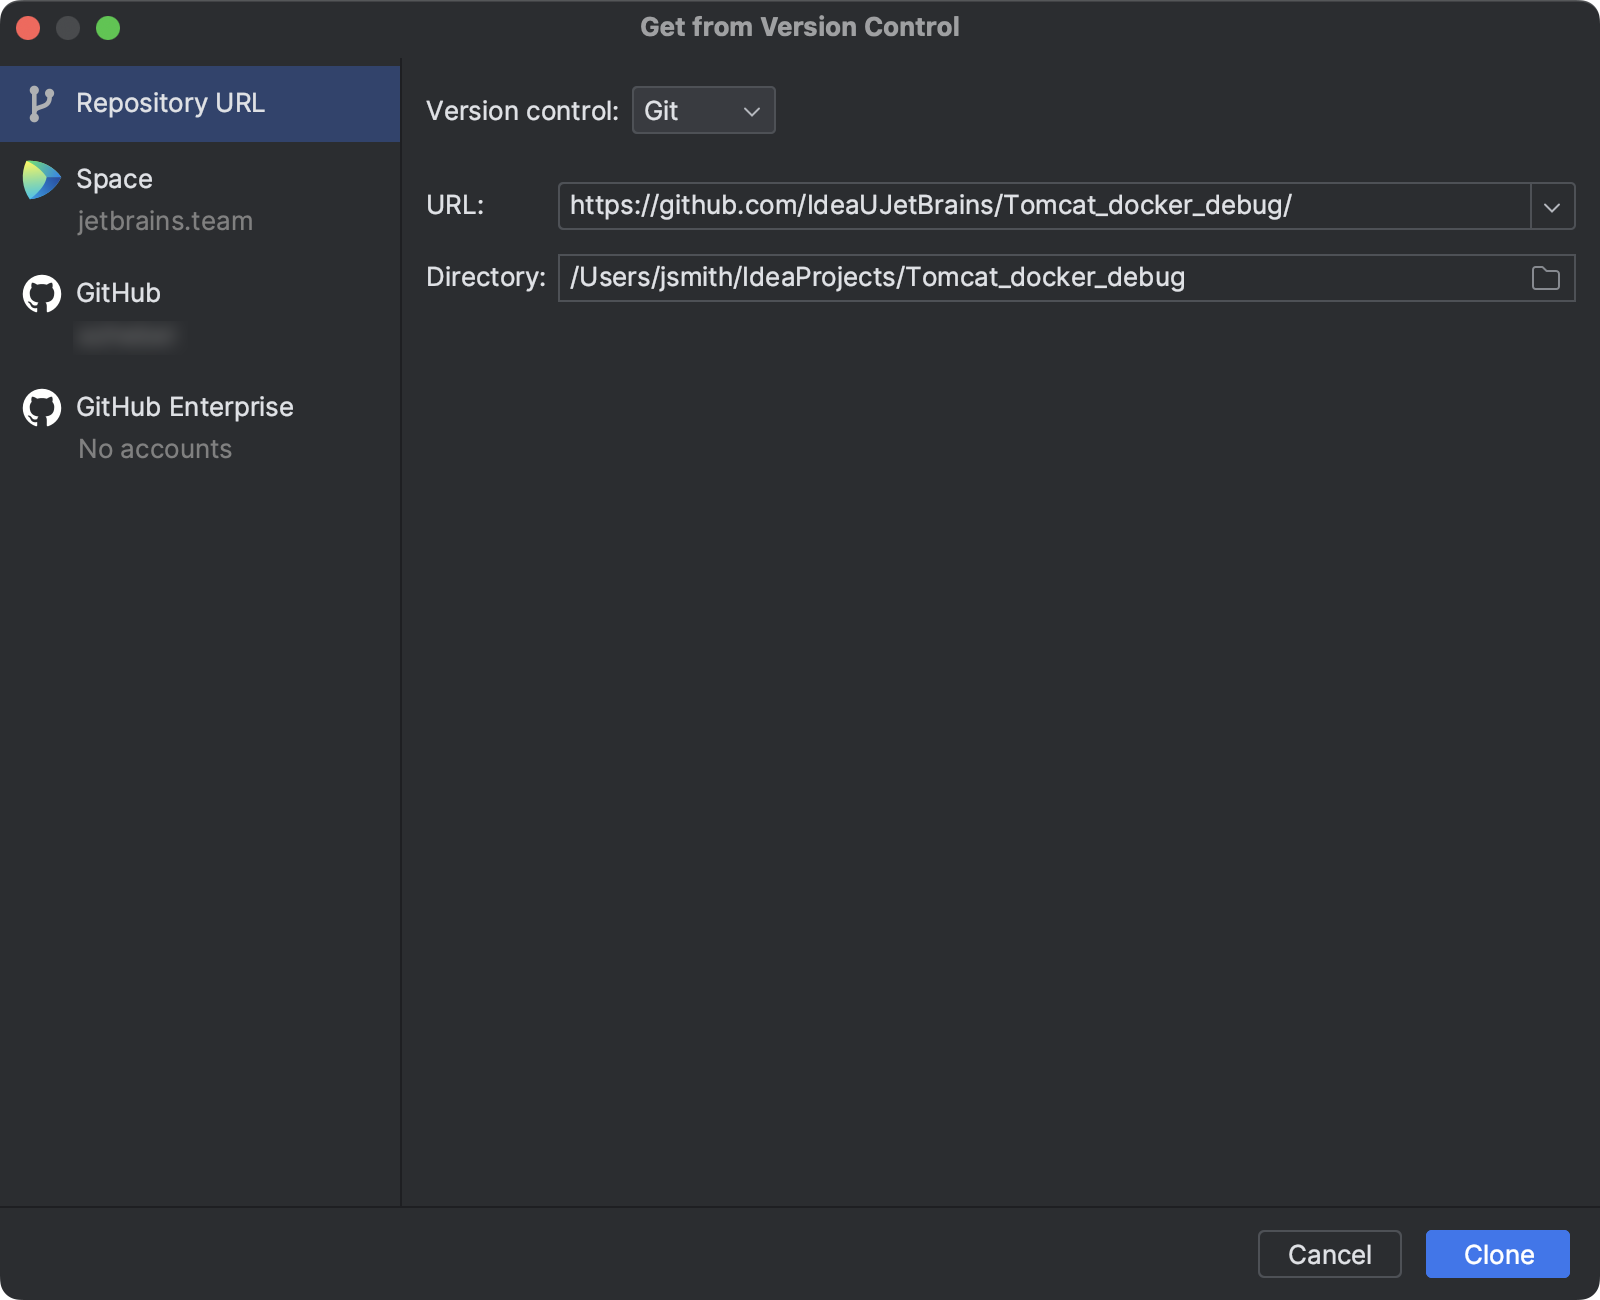Click the jetbrains.team account label
This screenshot has width=1600, height=1300.
pos(165,221)
